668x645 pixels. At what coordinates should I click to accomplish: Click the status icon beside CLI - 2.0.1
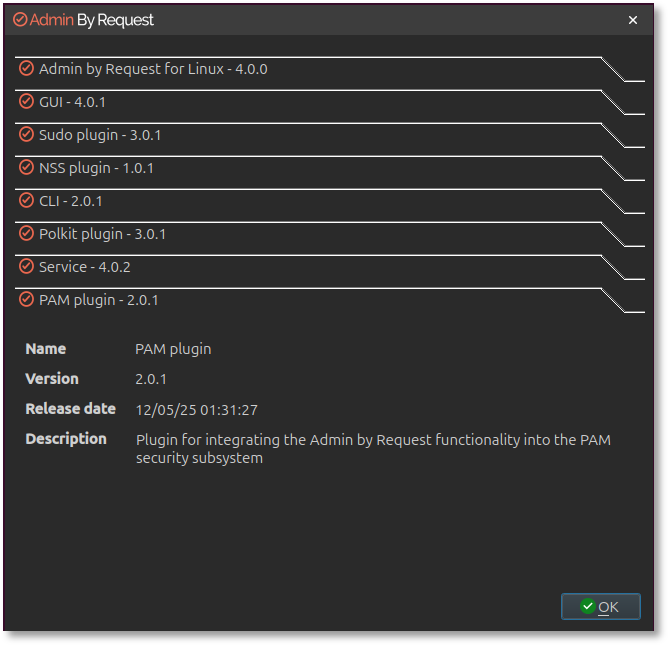(x=27, y=201)
